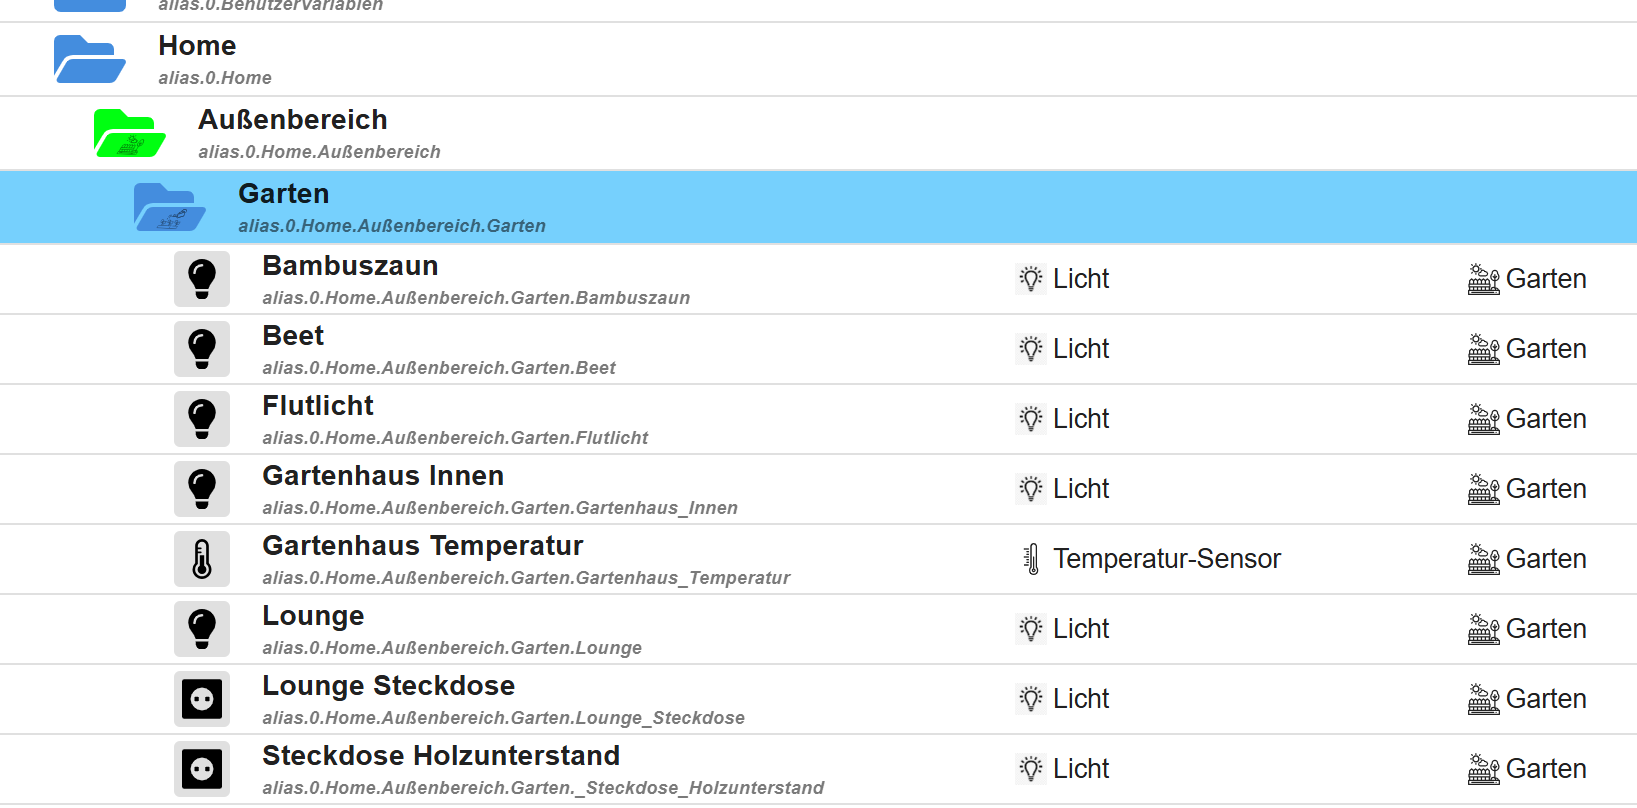Collapse the green Außenbereich folder
The height and width of the screenshot is (808, 1637).
pyautogui.click(x=129, y=133)
